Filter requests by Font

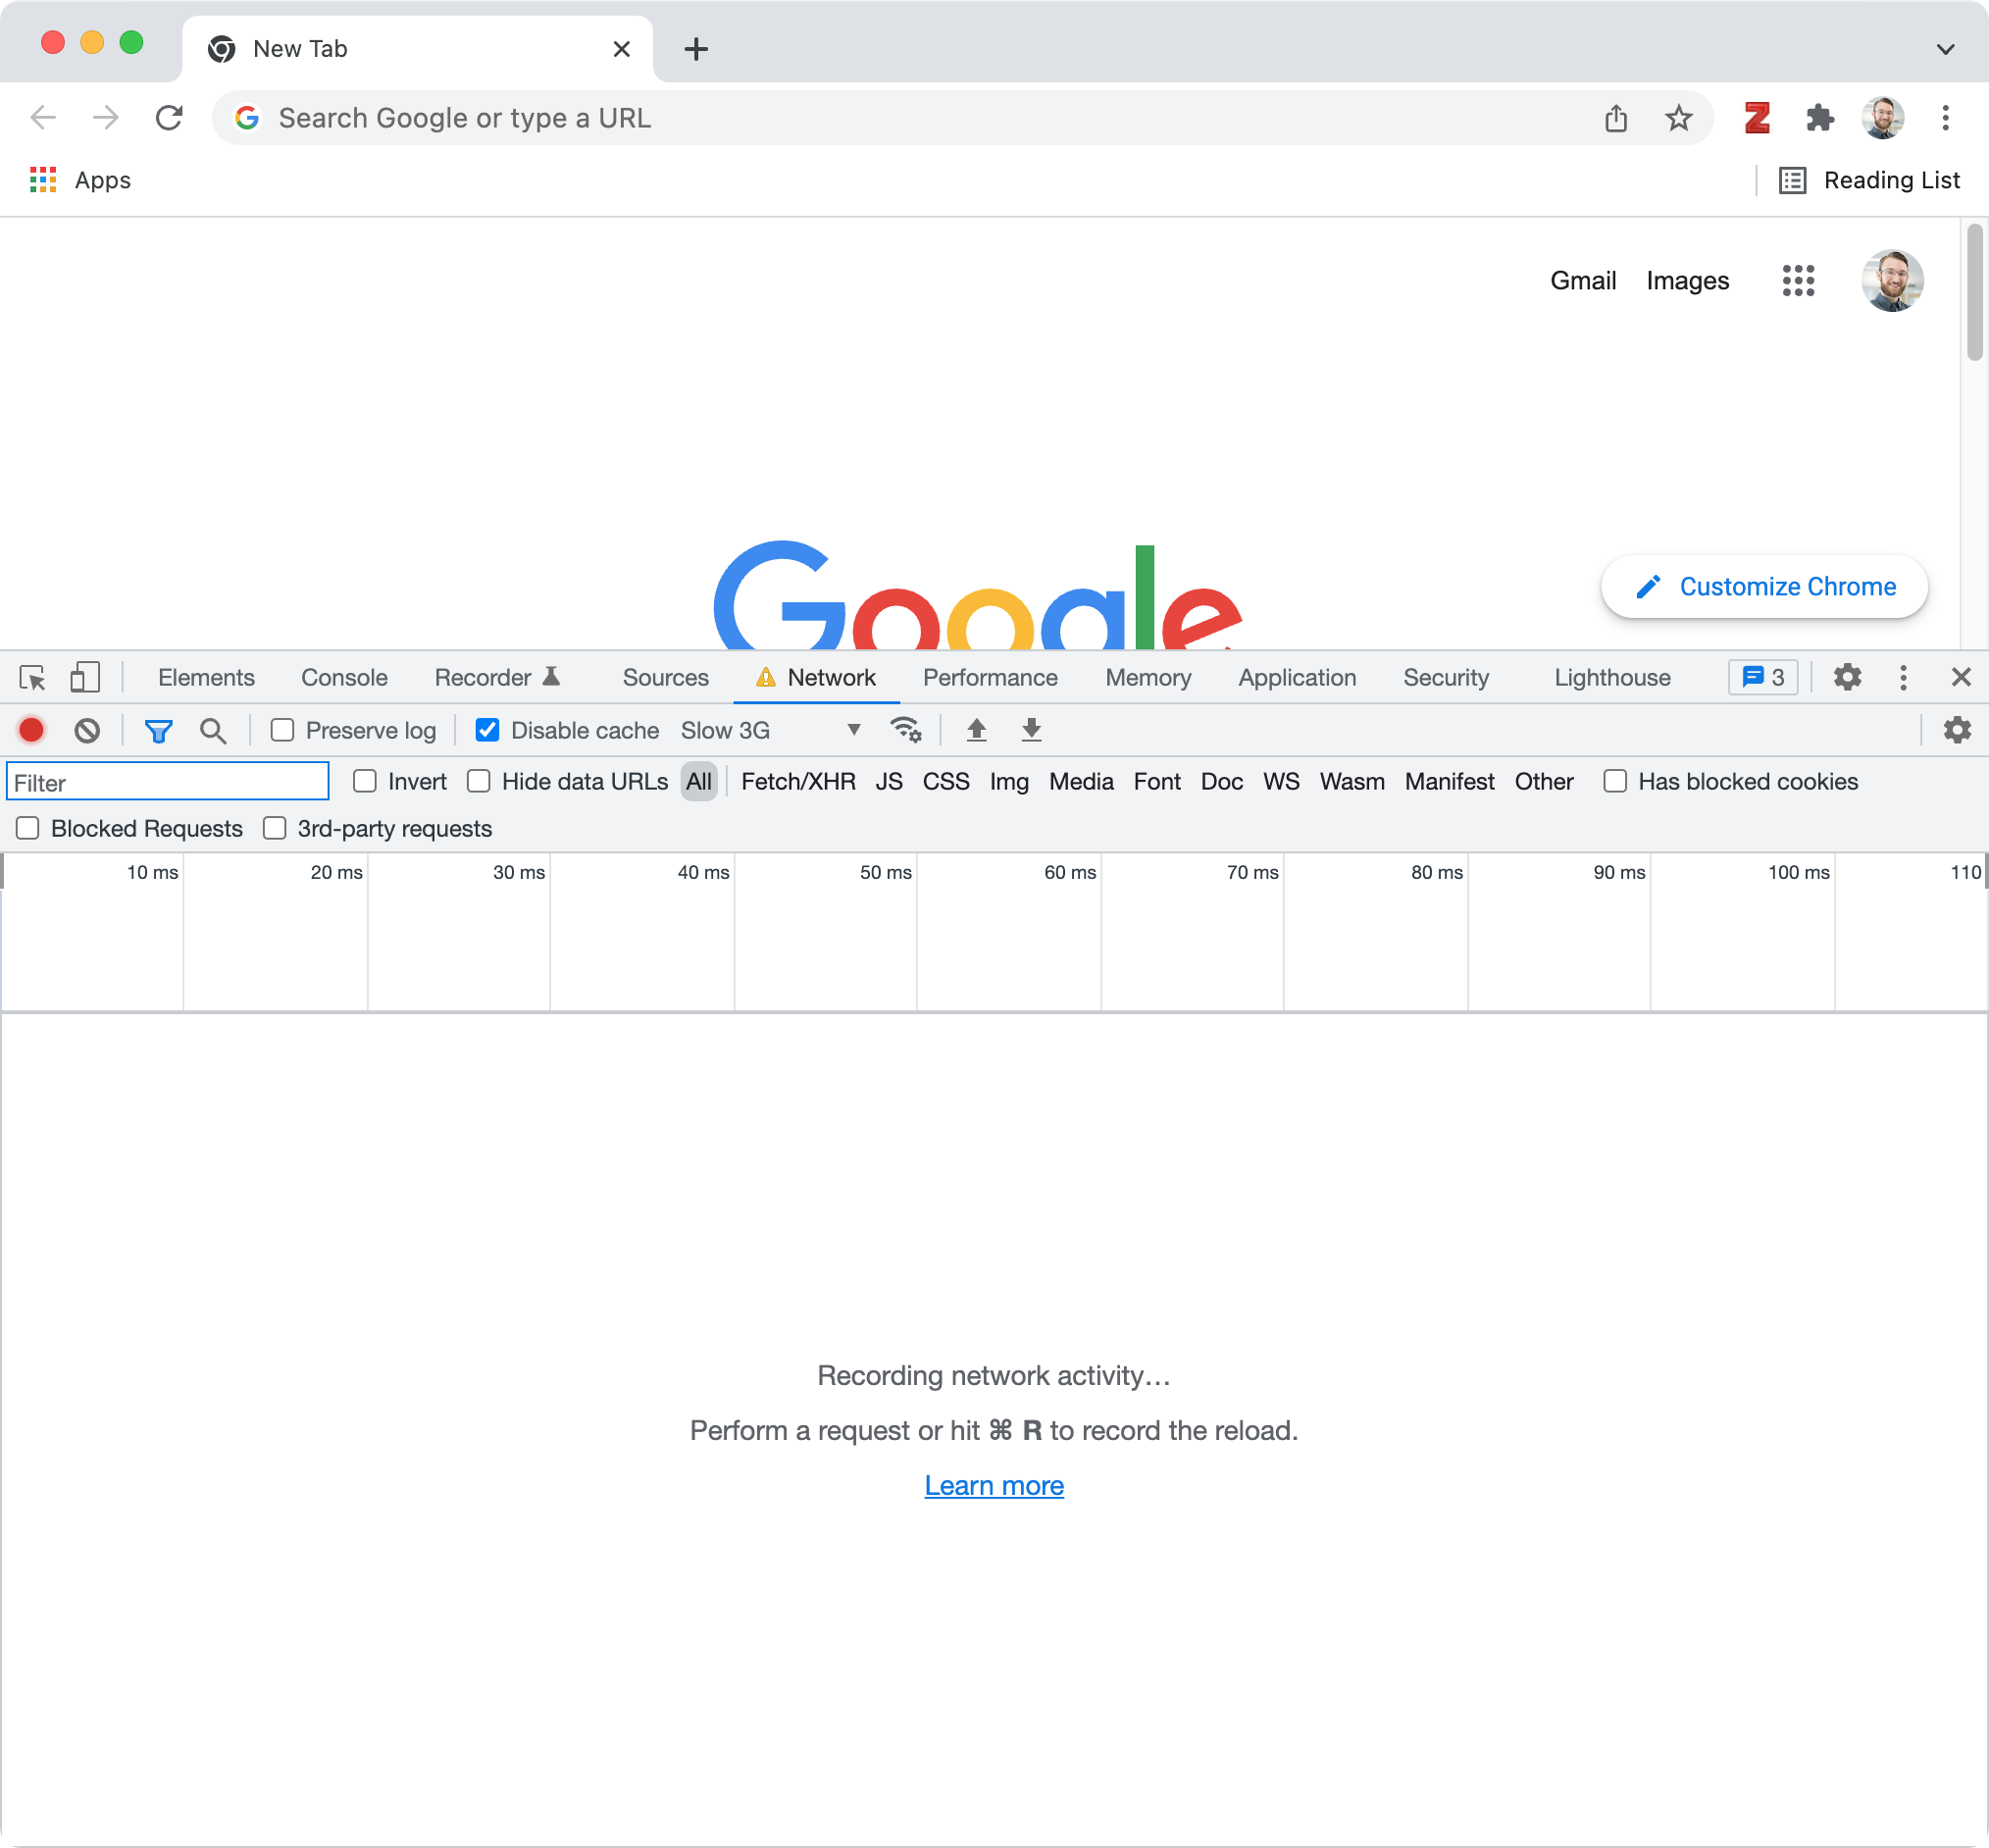[1157, 782]
